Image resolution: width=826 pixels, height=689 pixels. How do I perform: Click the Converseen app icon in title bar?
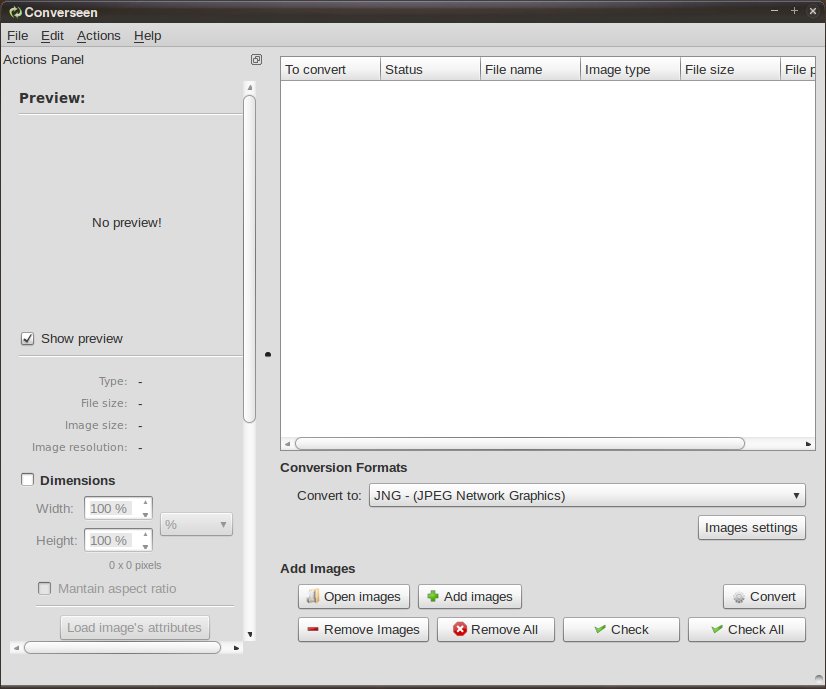(x=15, y=12)
